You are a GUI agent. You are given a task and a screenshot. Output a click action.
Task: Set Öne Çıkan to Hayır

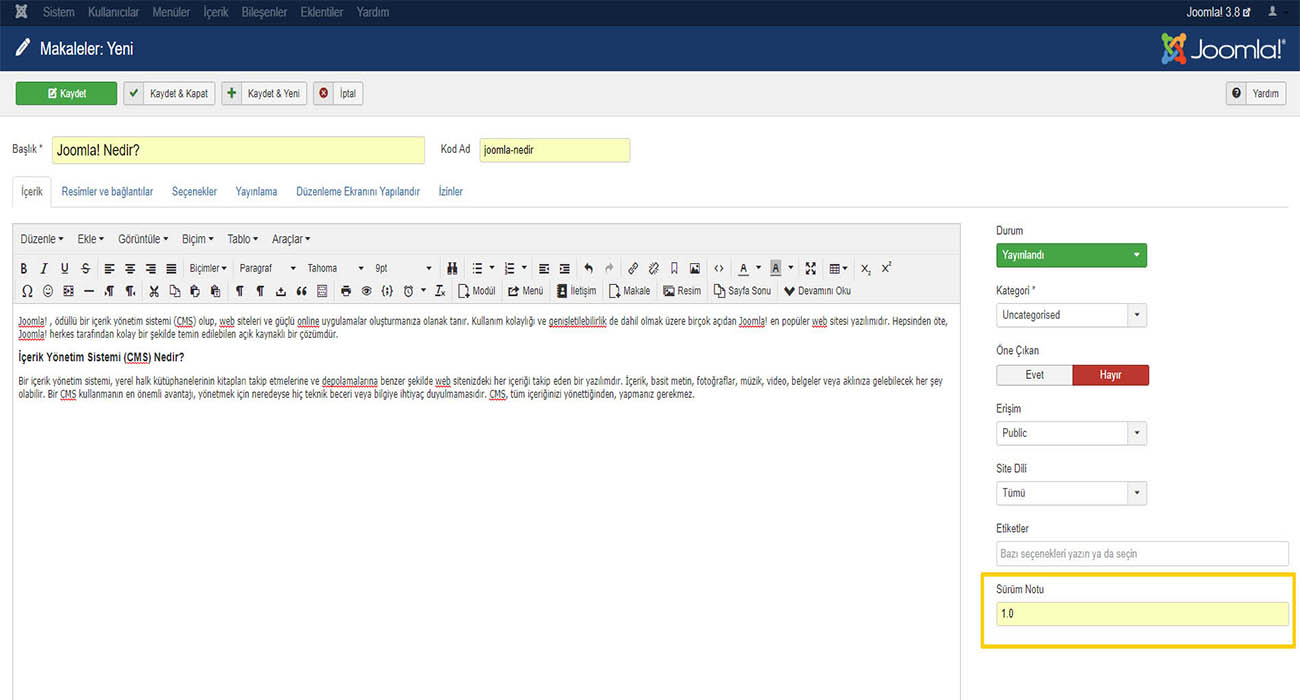click(1110, 375)
